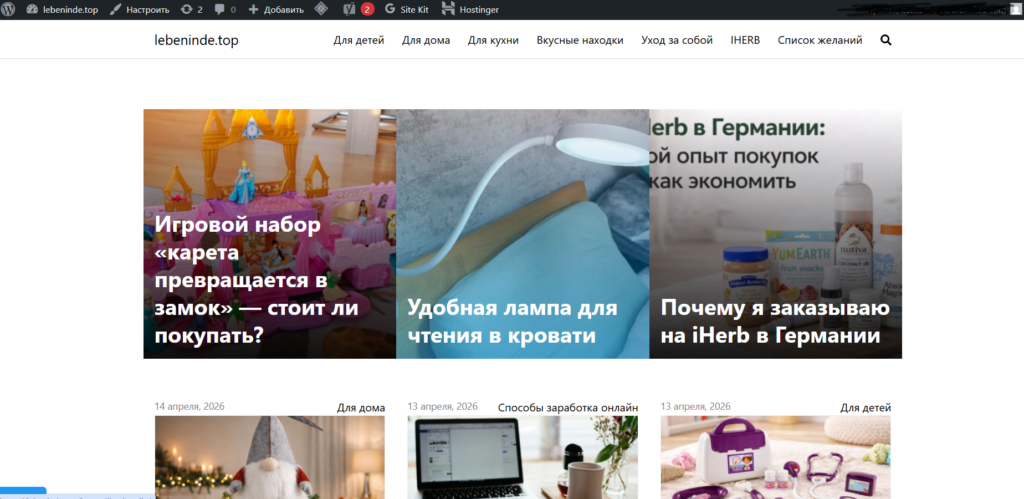Image resolution: width=1024 pixels, height=499 pixels.
Task: Open the Добавить new content menu
Action: point(276,10)
